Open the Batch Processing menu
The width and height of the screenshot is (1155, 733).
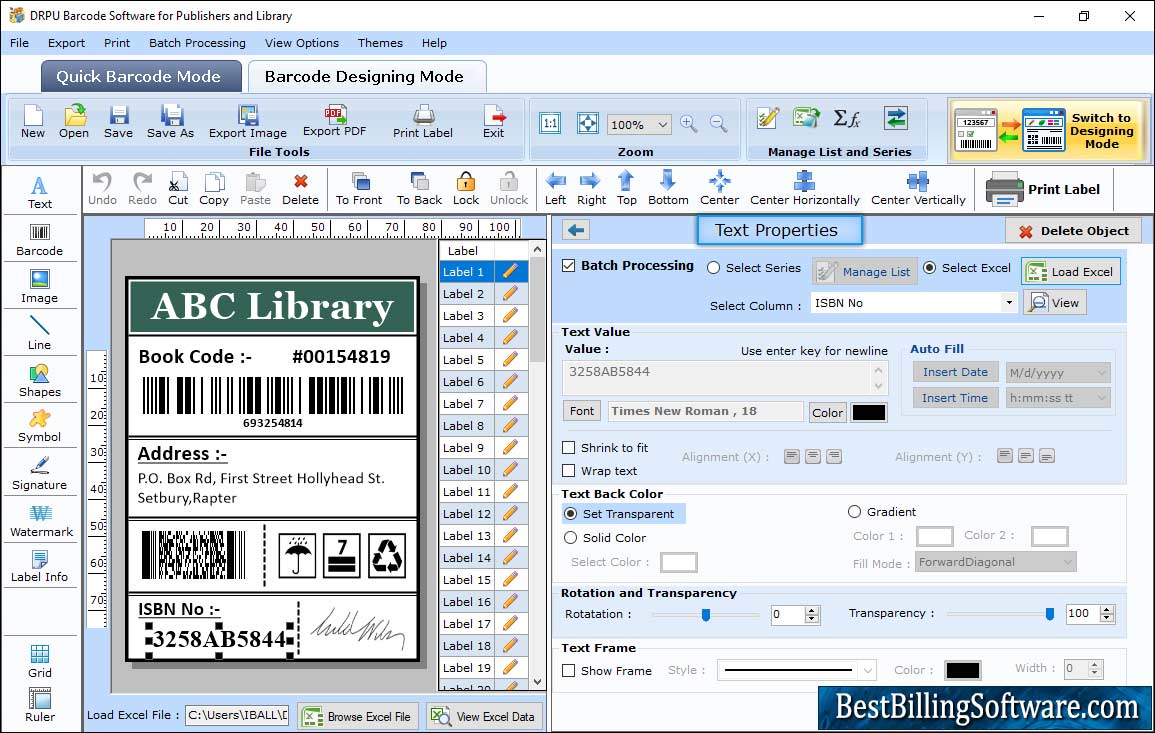(197, 43)
